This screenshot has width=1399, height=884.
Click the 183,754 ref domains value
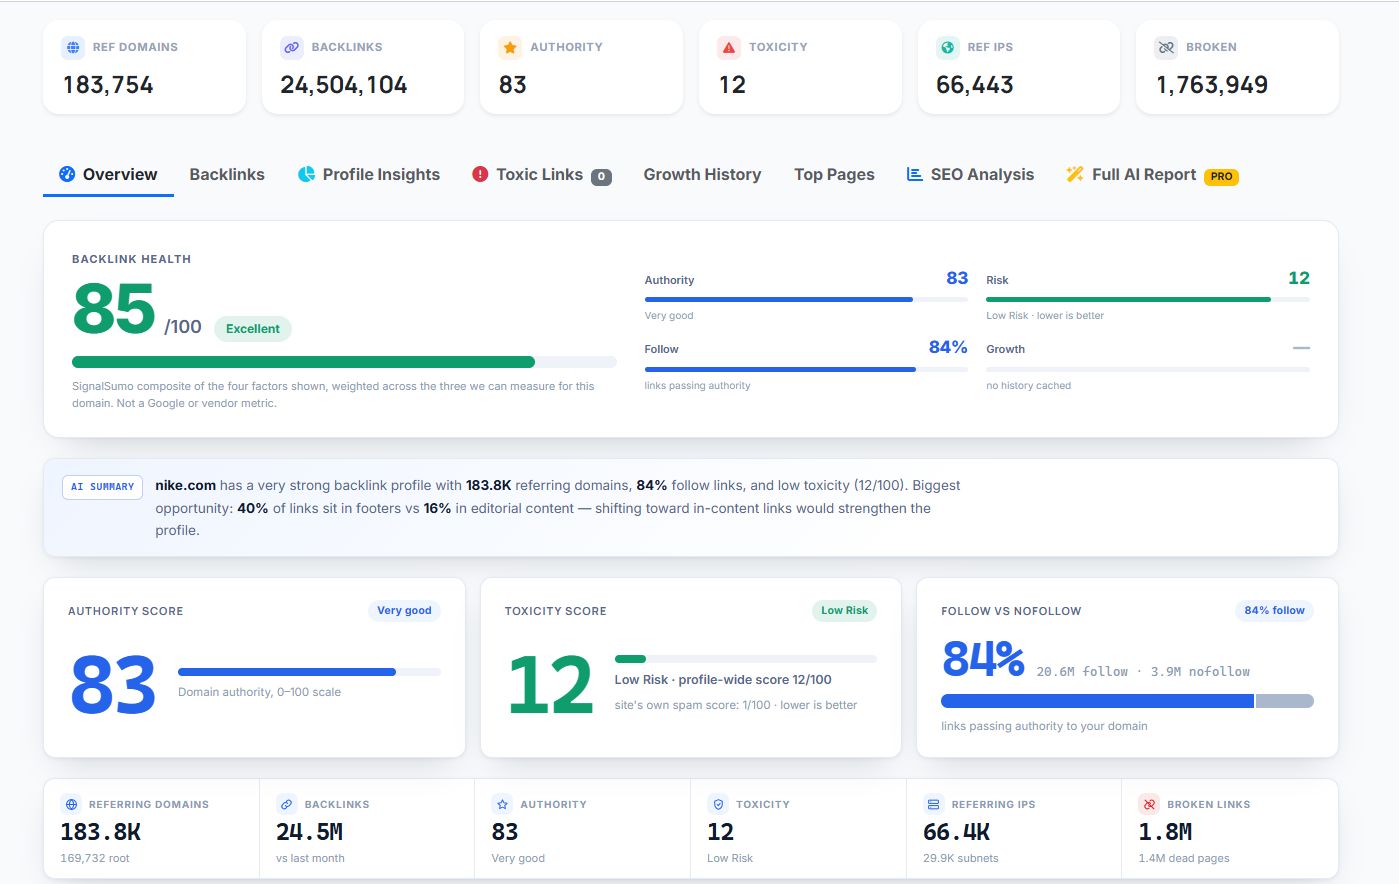pos(108,85)
